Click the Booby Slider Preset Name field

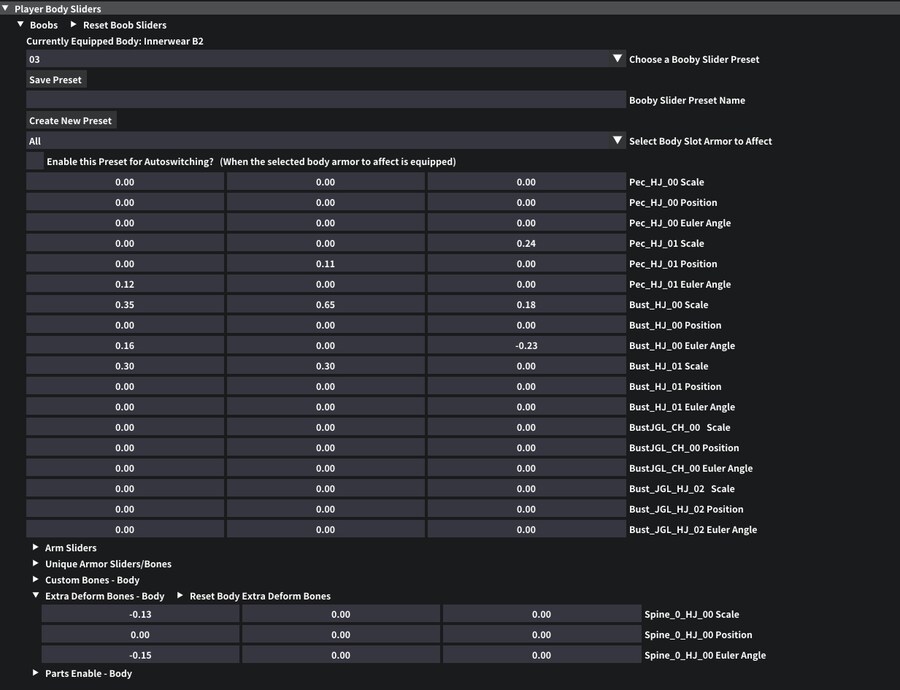[x=325, y=100]
